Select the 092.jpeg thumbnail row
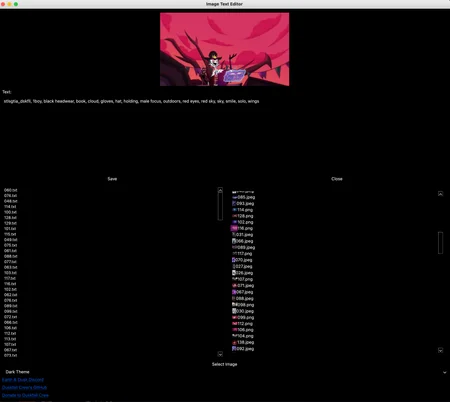This screenshot has height=402, width=450. (243, 349)
